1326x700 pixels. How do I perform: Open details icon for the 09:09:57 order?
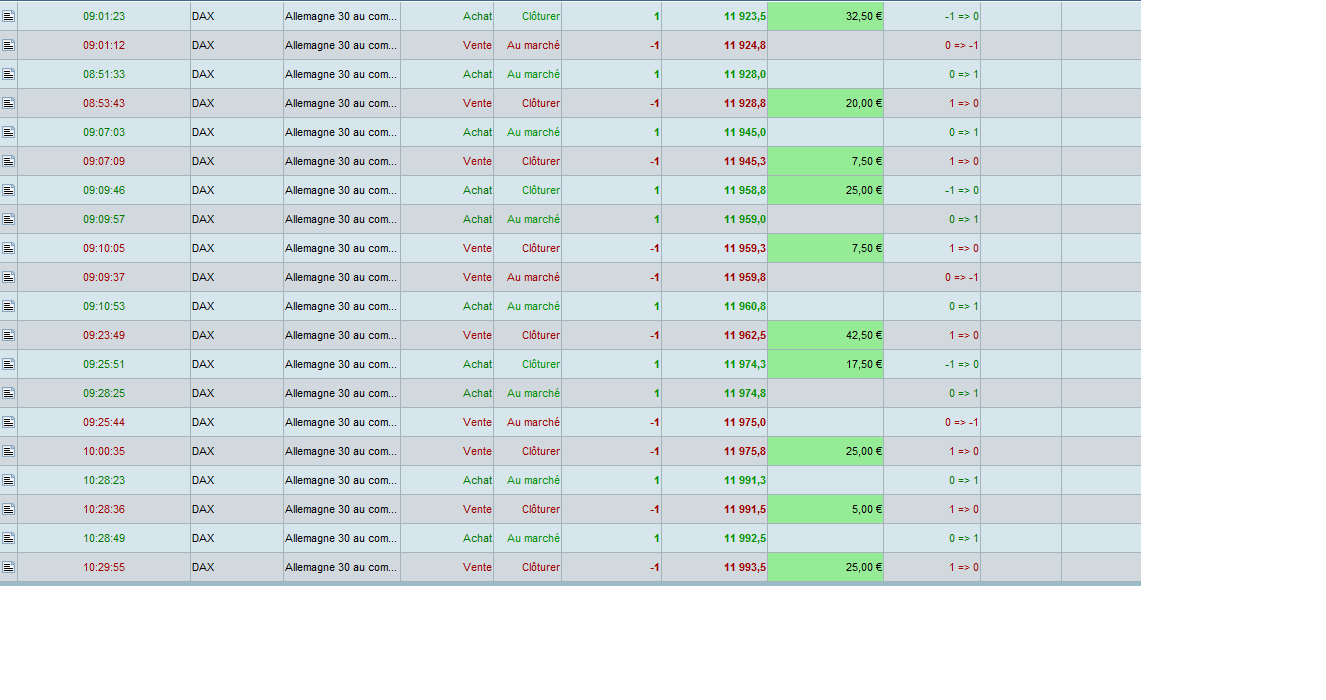point(8,219)
